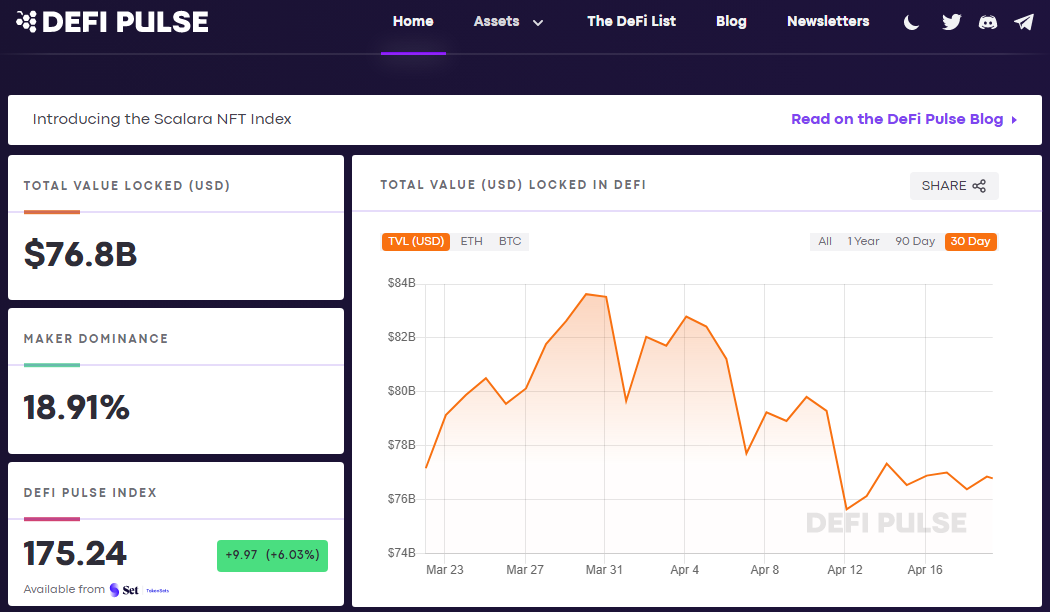Image resolution: width=1050 pixels, height=612 pixels.
Task: Click the 18.91% Maker dominance value
Action: (76, 407)
